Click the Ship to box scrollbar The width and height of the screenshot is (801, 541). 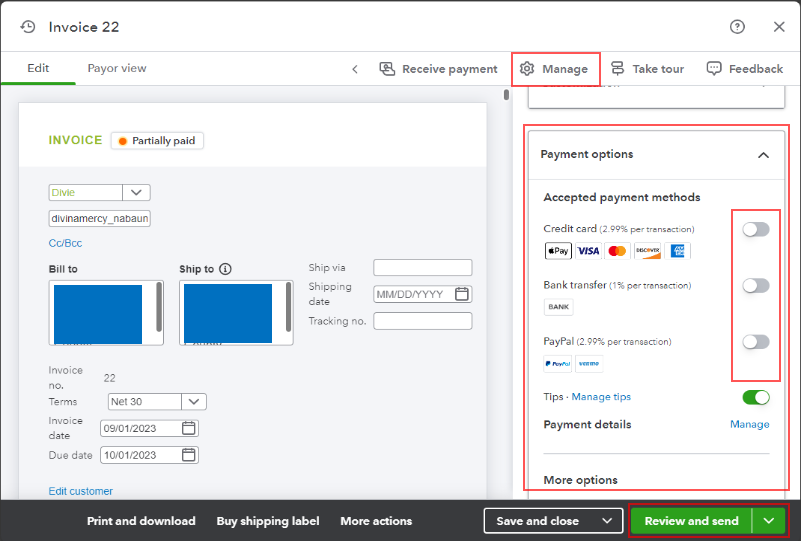pos(289,307)
